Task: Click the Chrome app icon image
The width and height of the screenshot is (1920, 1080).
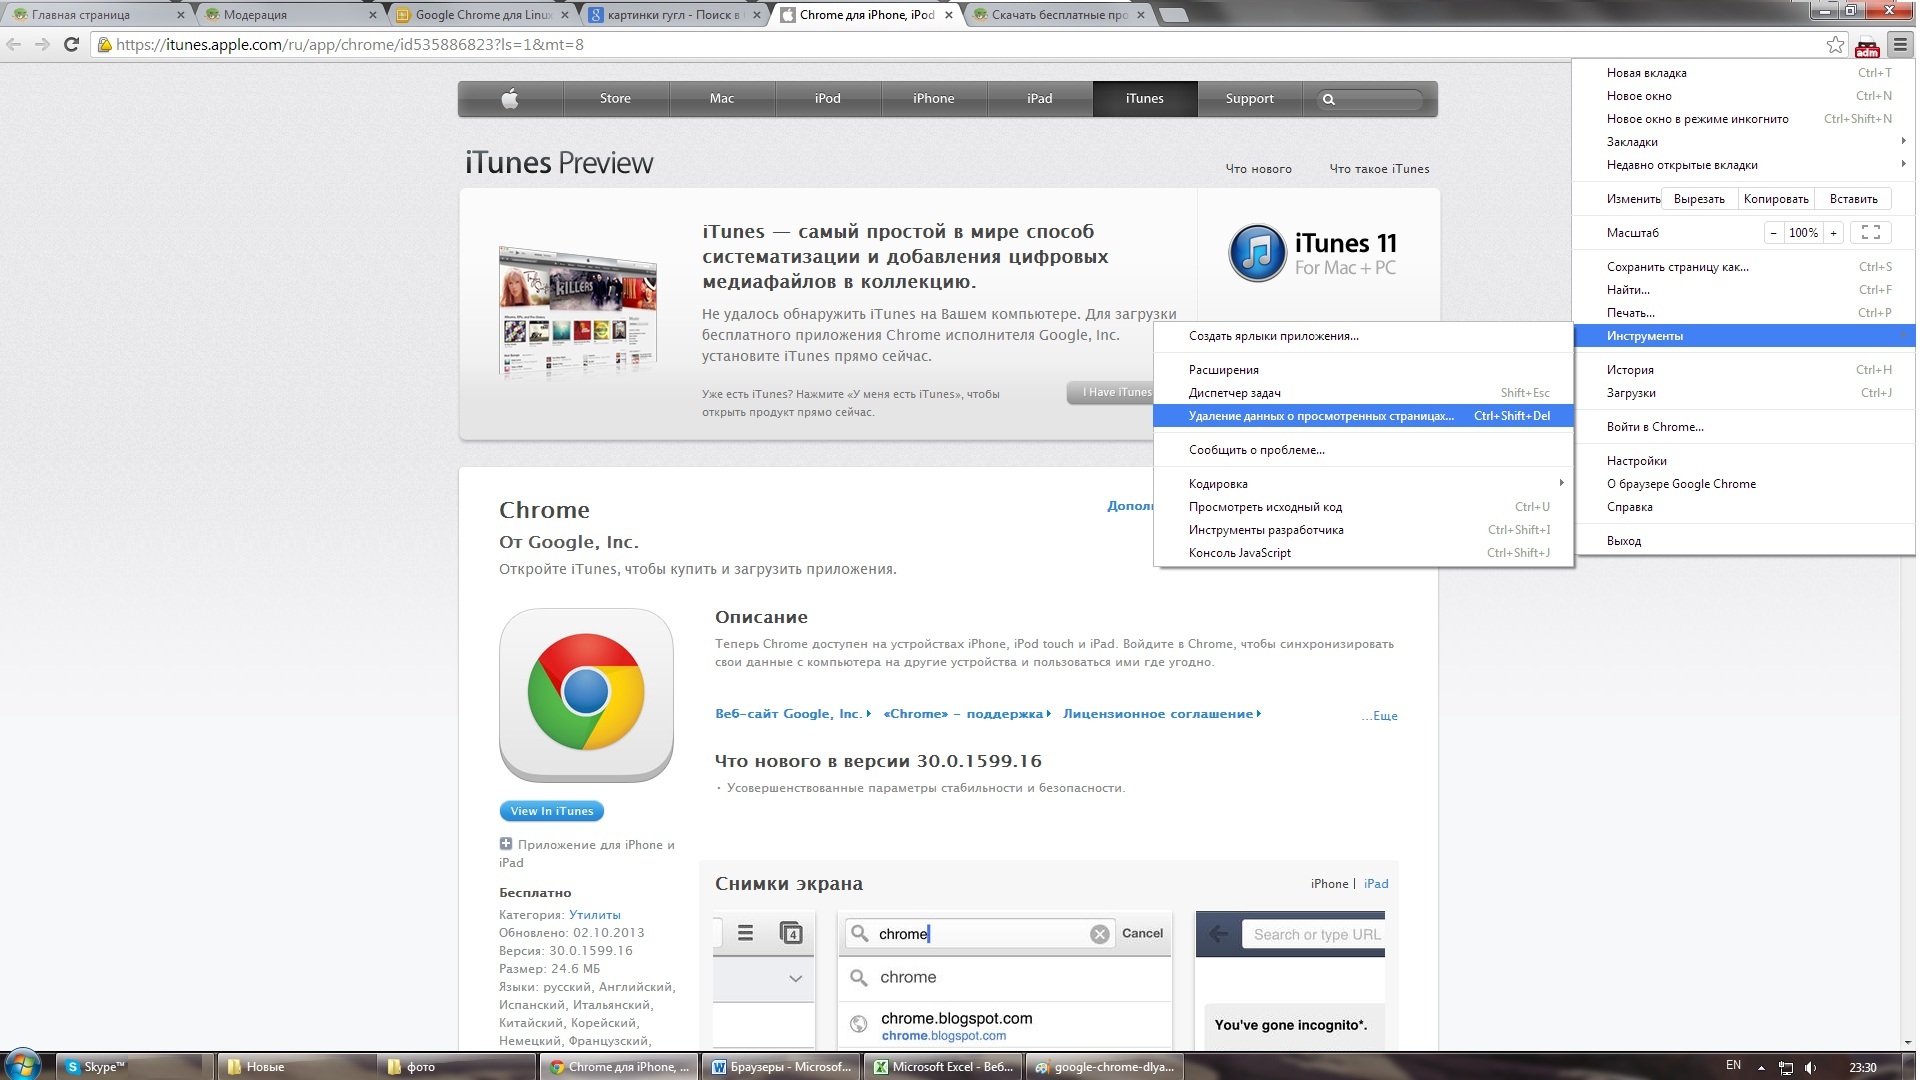Action: click(x=586, y=694)
